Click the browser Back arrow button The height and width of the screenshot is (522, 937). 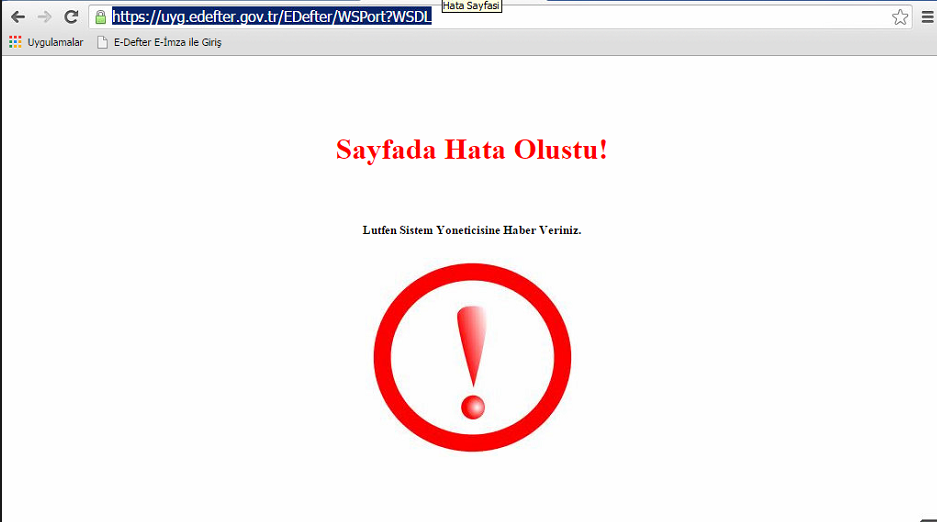pos(18,17)
